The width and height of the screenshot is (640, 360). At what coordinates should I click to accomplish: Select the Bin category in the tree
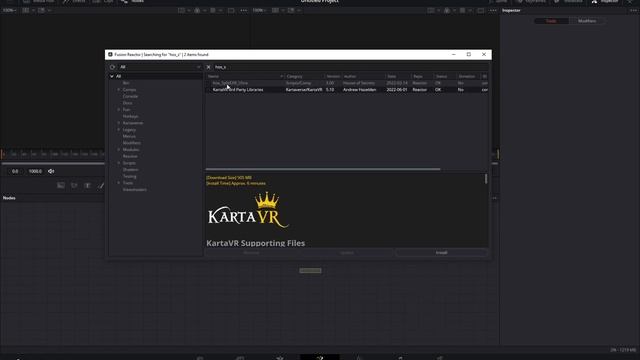126,83
